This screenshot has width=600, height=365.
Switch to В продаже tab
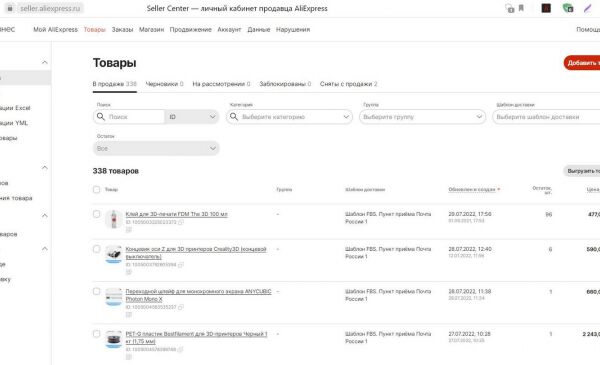[x=114, y=84]
